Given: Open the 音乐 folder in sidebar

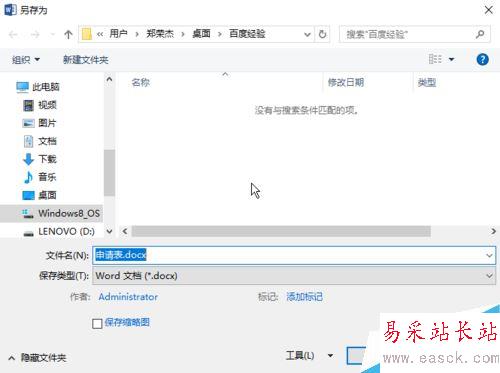Looking at the screenshot, I should (40, 177).
